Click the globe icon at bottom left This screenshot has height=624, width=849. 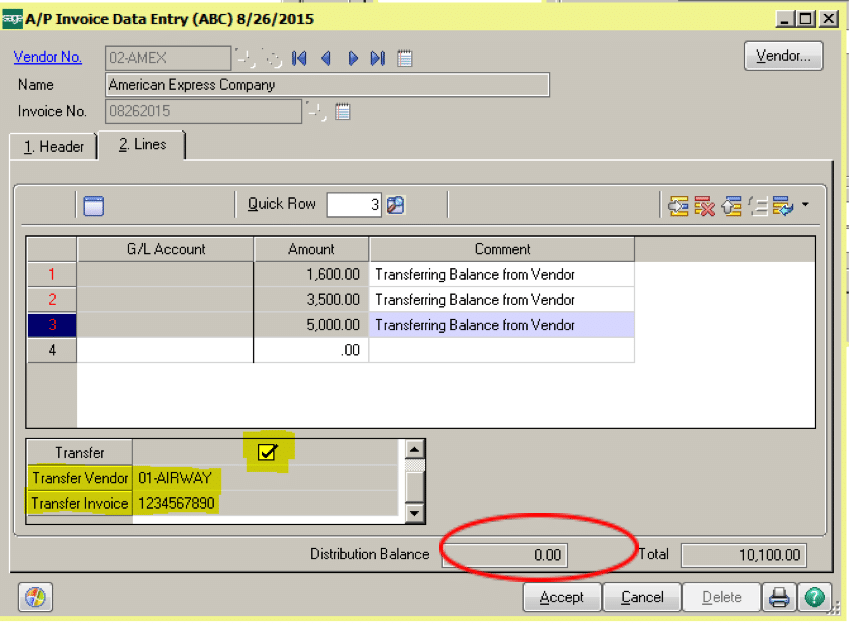click(x=35, y=597)
